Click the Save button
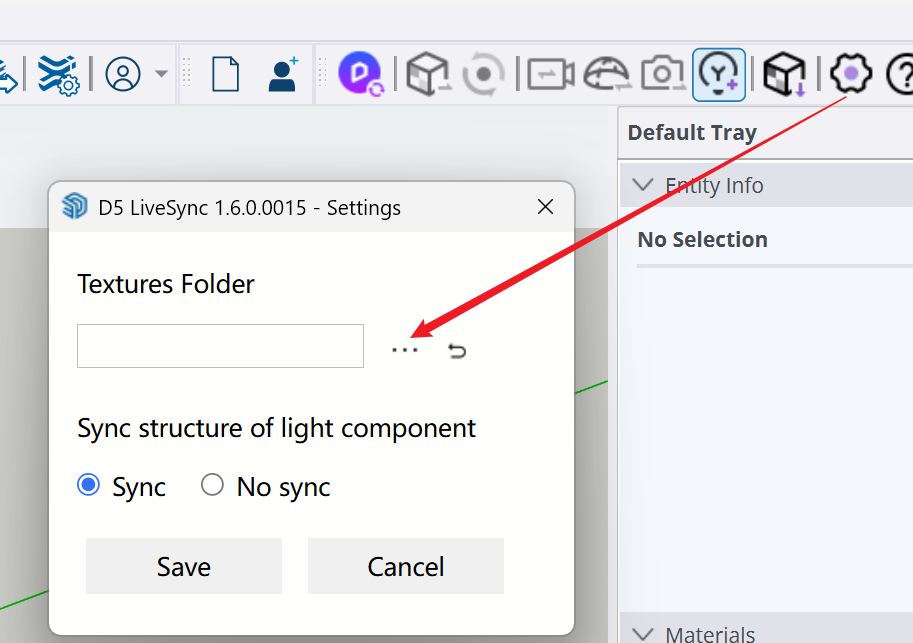913x643 pixels. pyautogui.click(x=184, y=566)
